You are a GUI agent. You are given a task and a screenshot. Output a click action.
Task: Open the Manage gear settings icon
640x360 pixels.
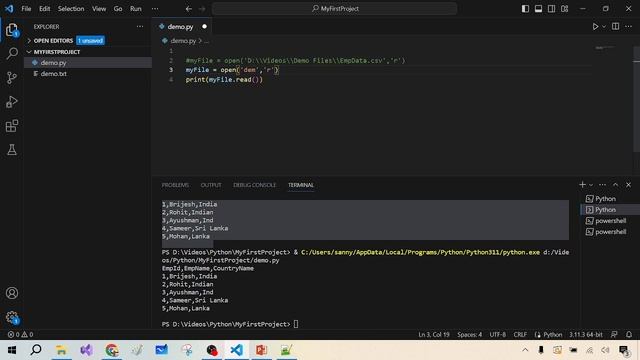point(12,317)
